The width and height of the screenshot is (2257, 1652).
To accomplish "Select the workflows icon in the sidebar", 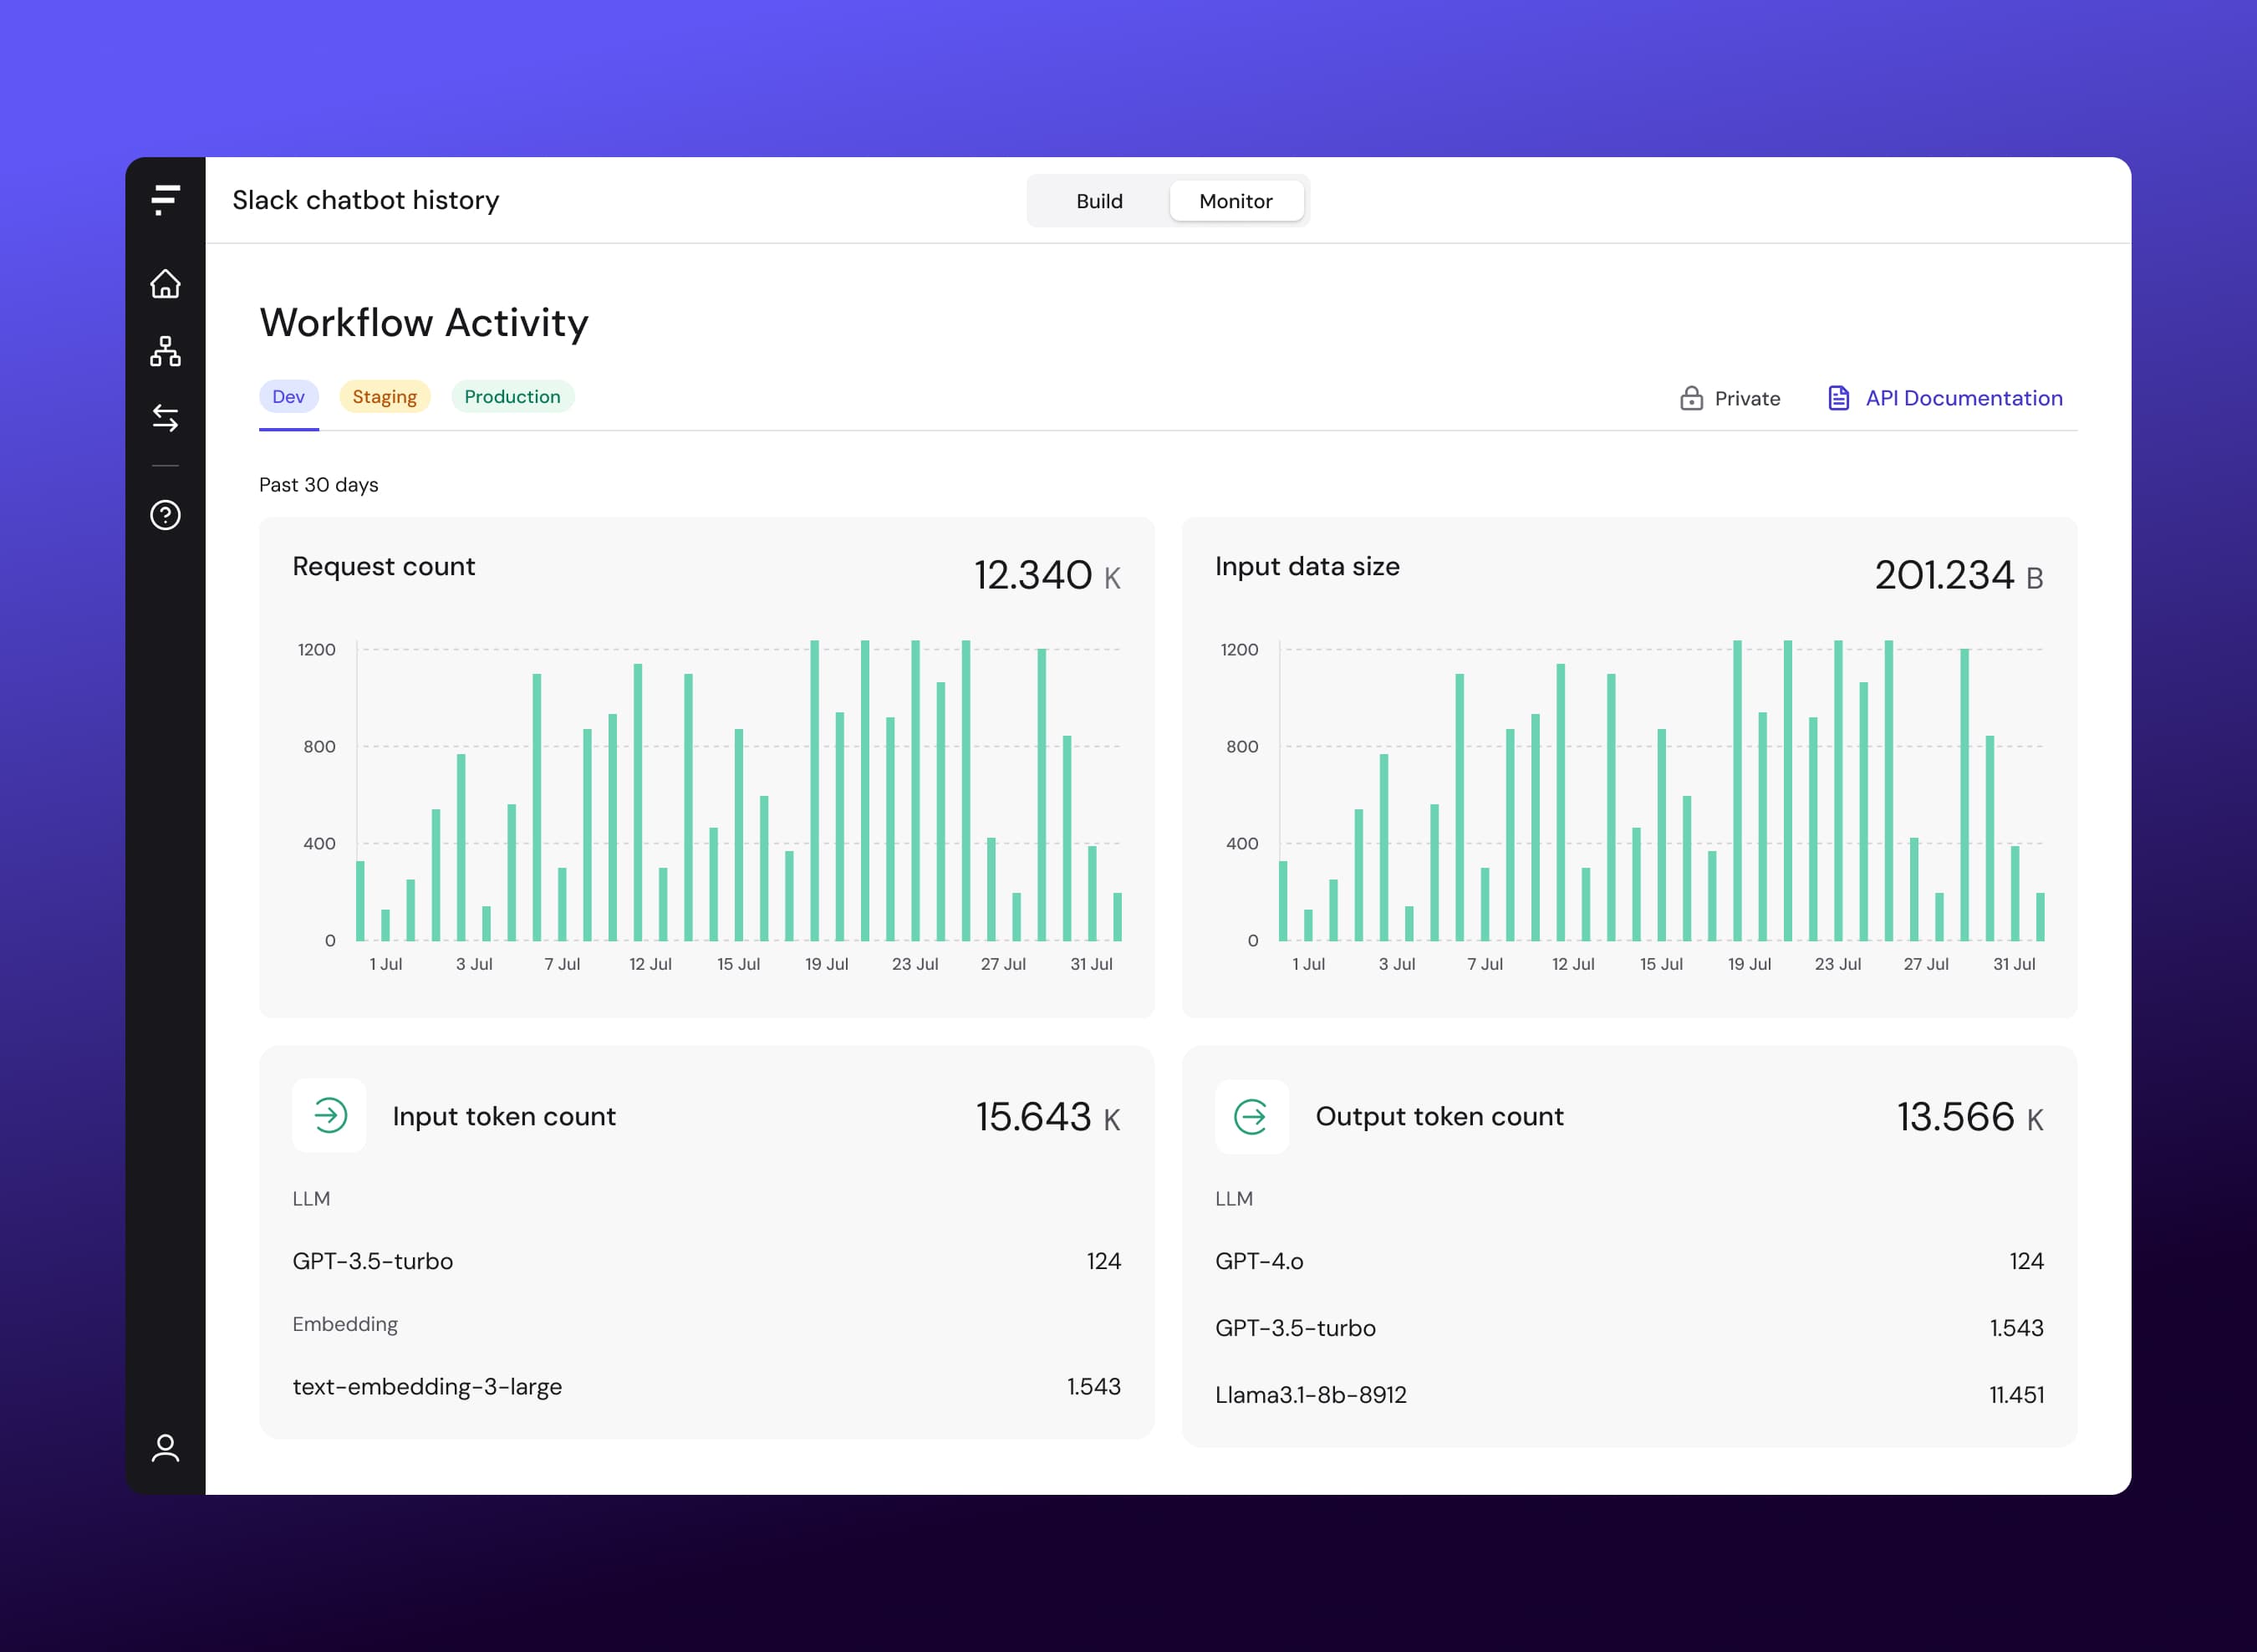I will tap(166, 352).
